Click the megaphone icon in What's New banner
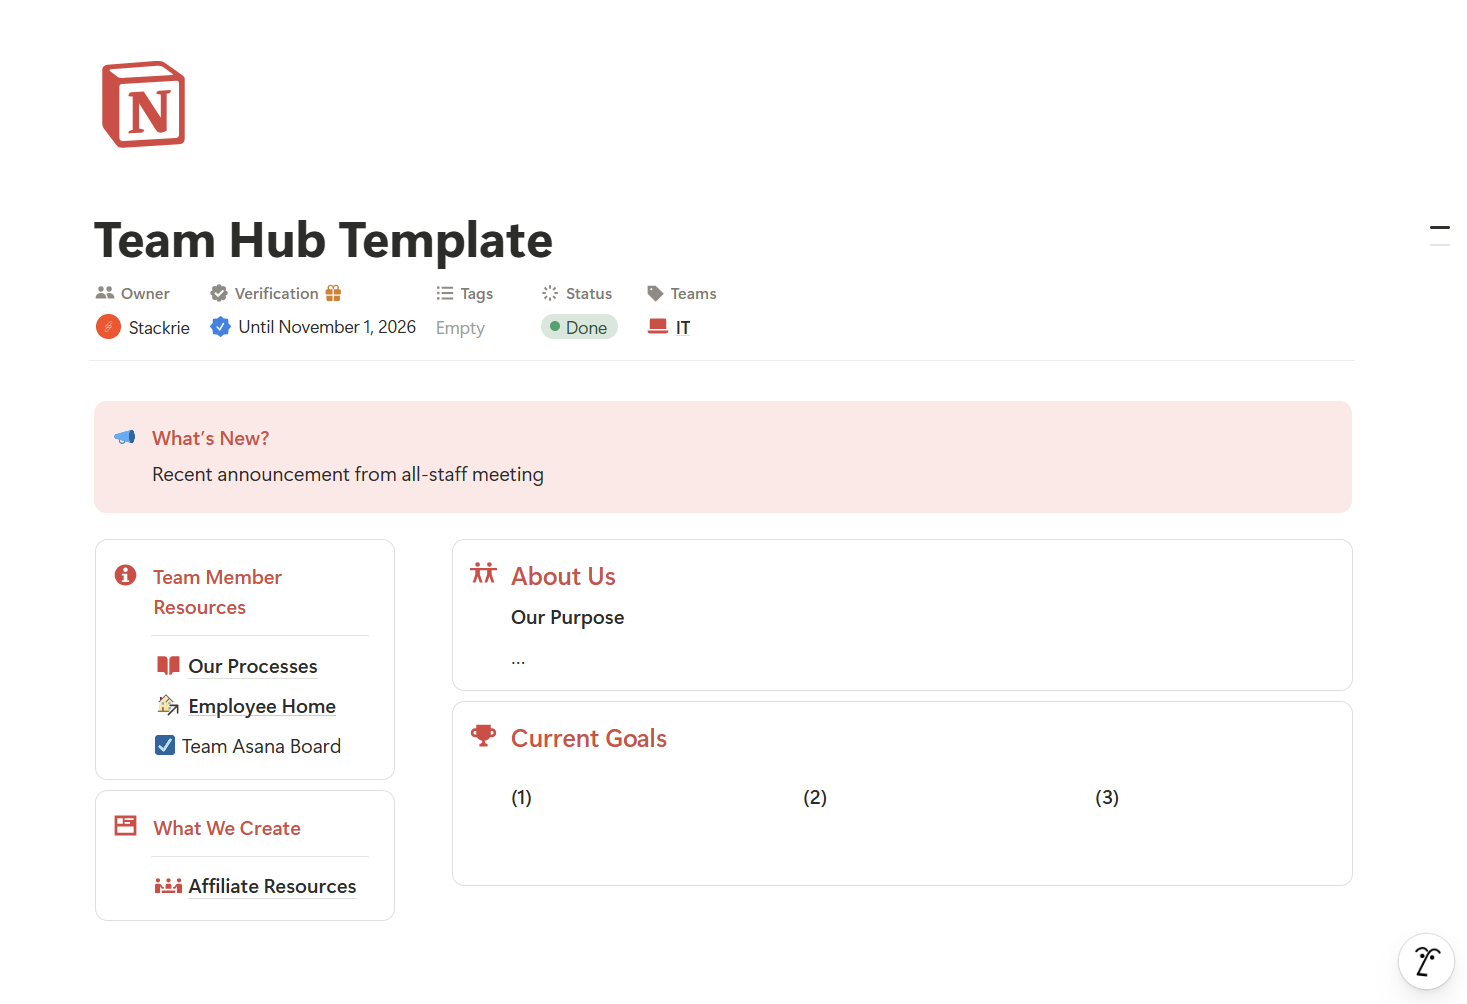 tap(124, 437)
